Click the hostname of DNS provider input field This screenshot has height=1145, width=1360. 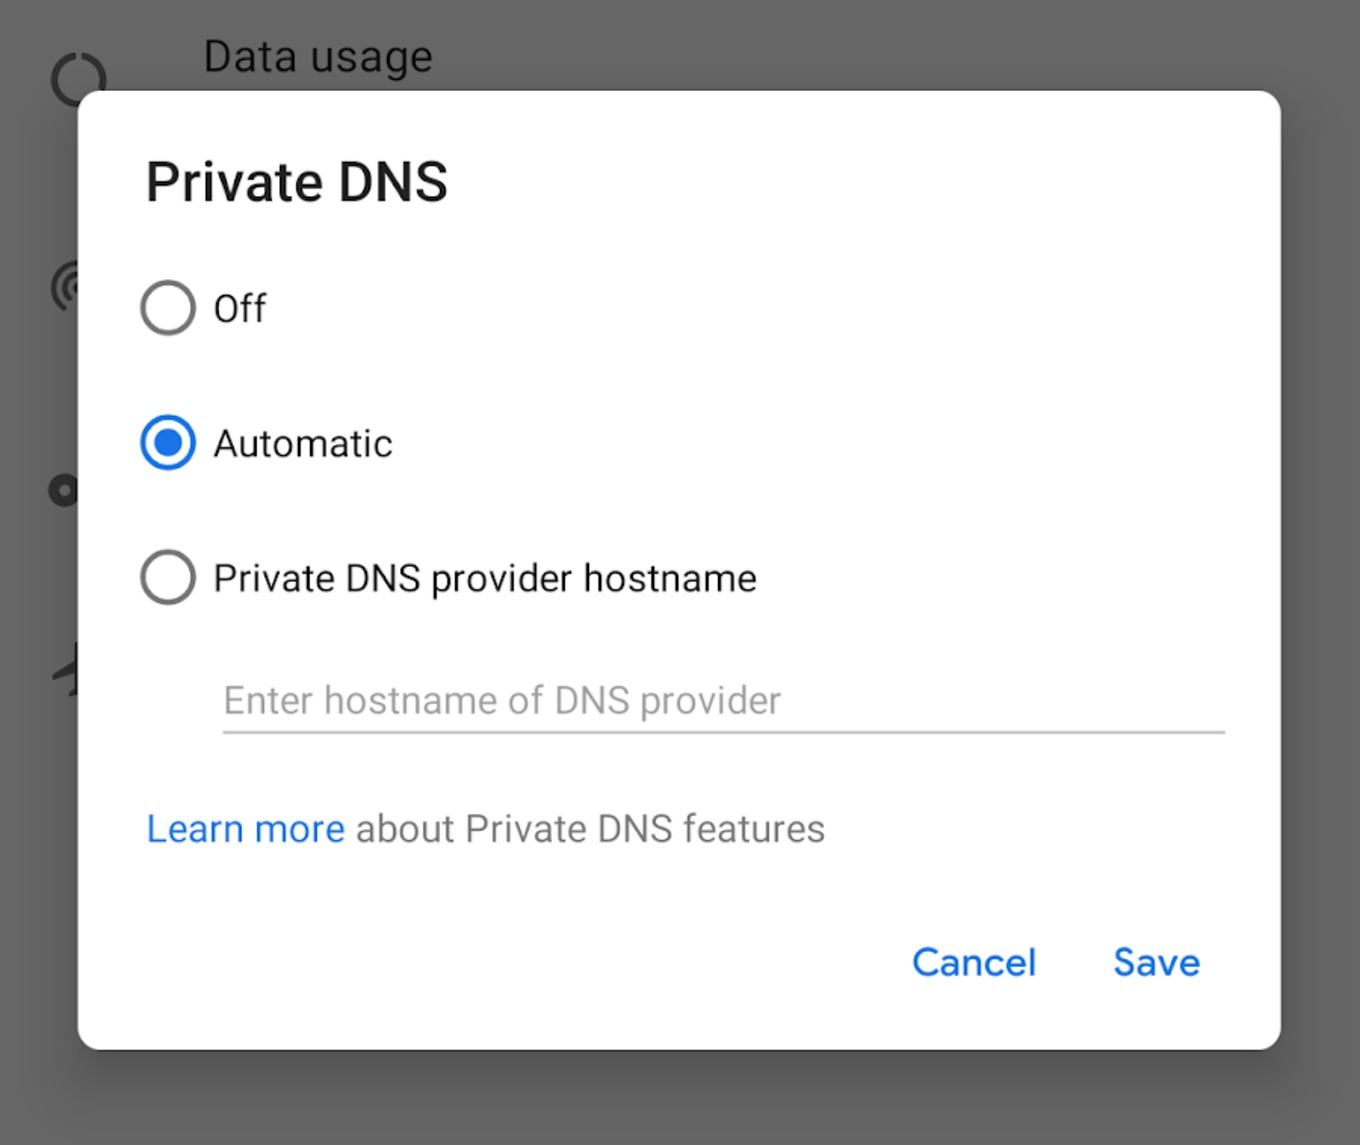pyautogui.click(x=723, y=700)
